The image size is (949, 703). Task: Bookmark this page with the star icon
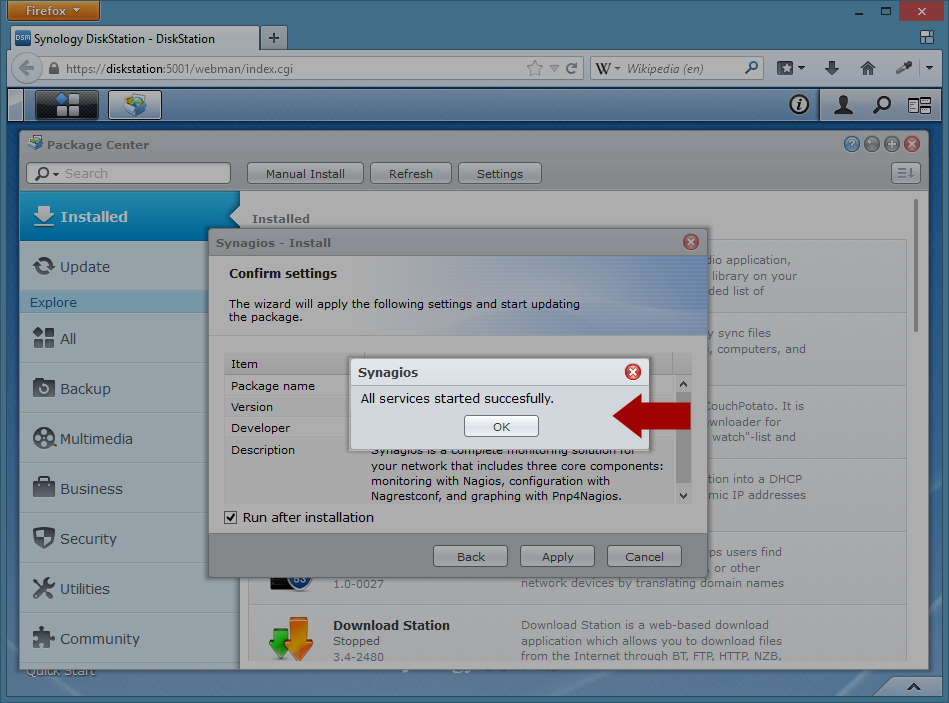tap(534, 68)
